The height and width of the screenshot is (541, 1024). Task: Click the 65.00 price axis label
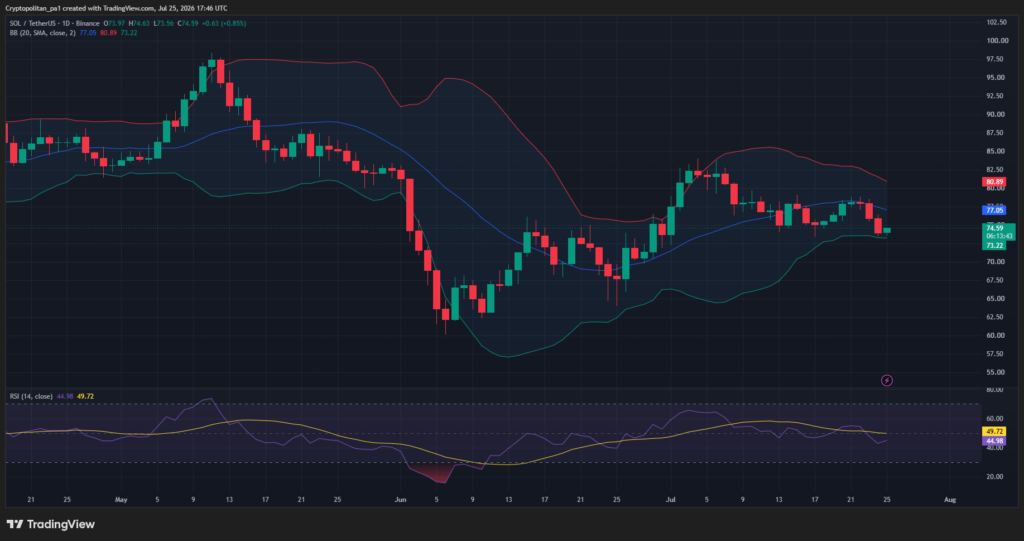[995, 299]
